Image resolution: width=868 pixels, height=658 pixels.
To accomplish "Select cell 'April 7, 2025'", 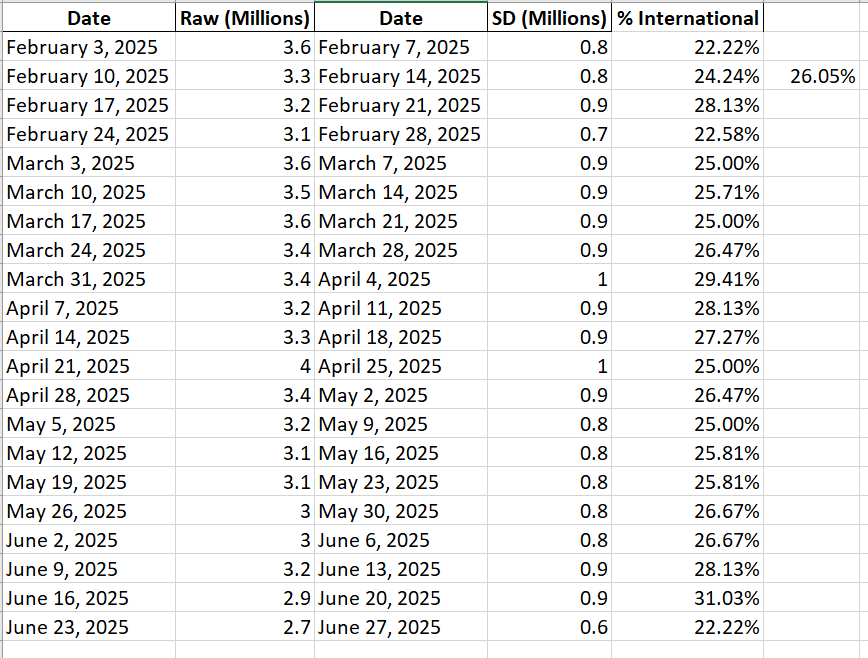I will coord(89,308).
